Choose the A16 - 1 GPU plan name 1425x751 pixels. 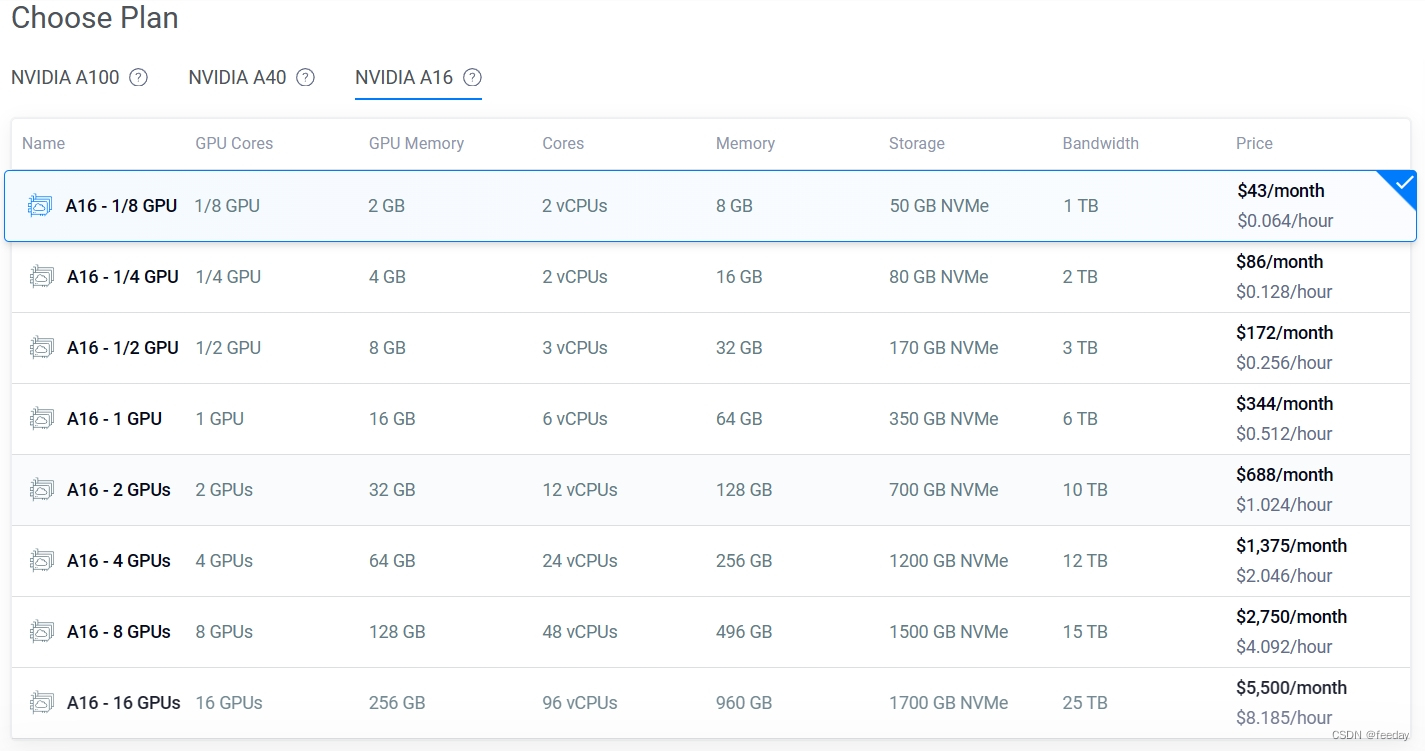(114, 419)
